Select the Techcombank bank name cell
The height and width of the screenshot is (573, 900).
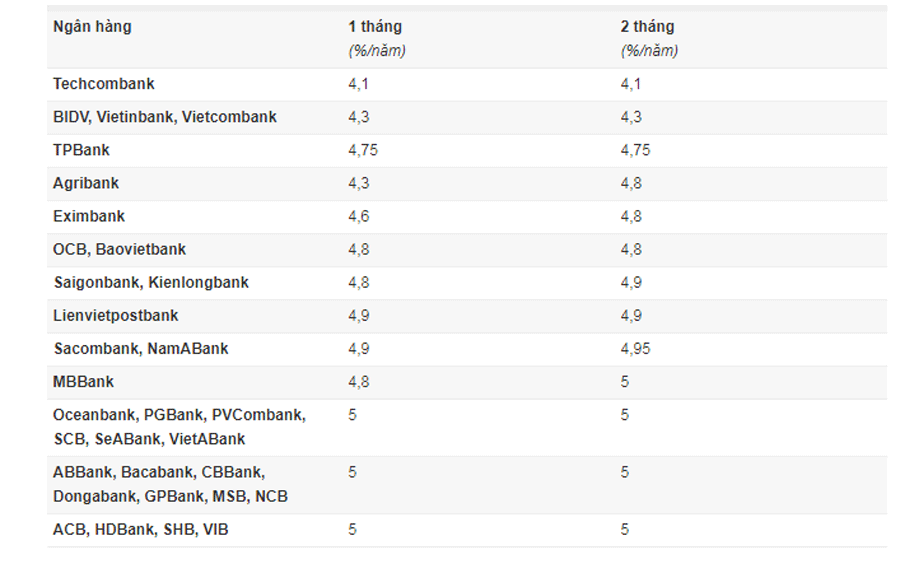pyautogui.click(x=104, y=84)
